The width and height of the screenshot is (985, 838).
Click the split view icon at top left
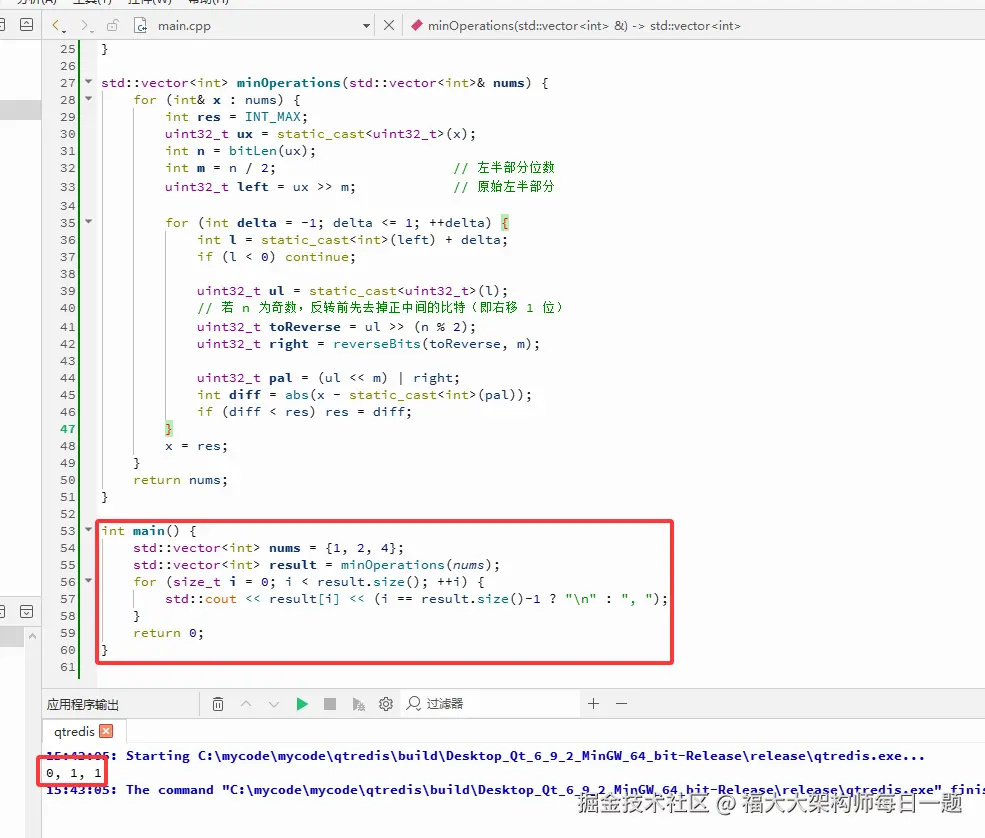click(x=26, y=25)
